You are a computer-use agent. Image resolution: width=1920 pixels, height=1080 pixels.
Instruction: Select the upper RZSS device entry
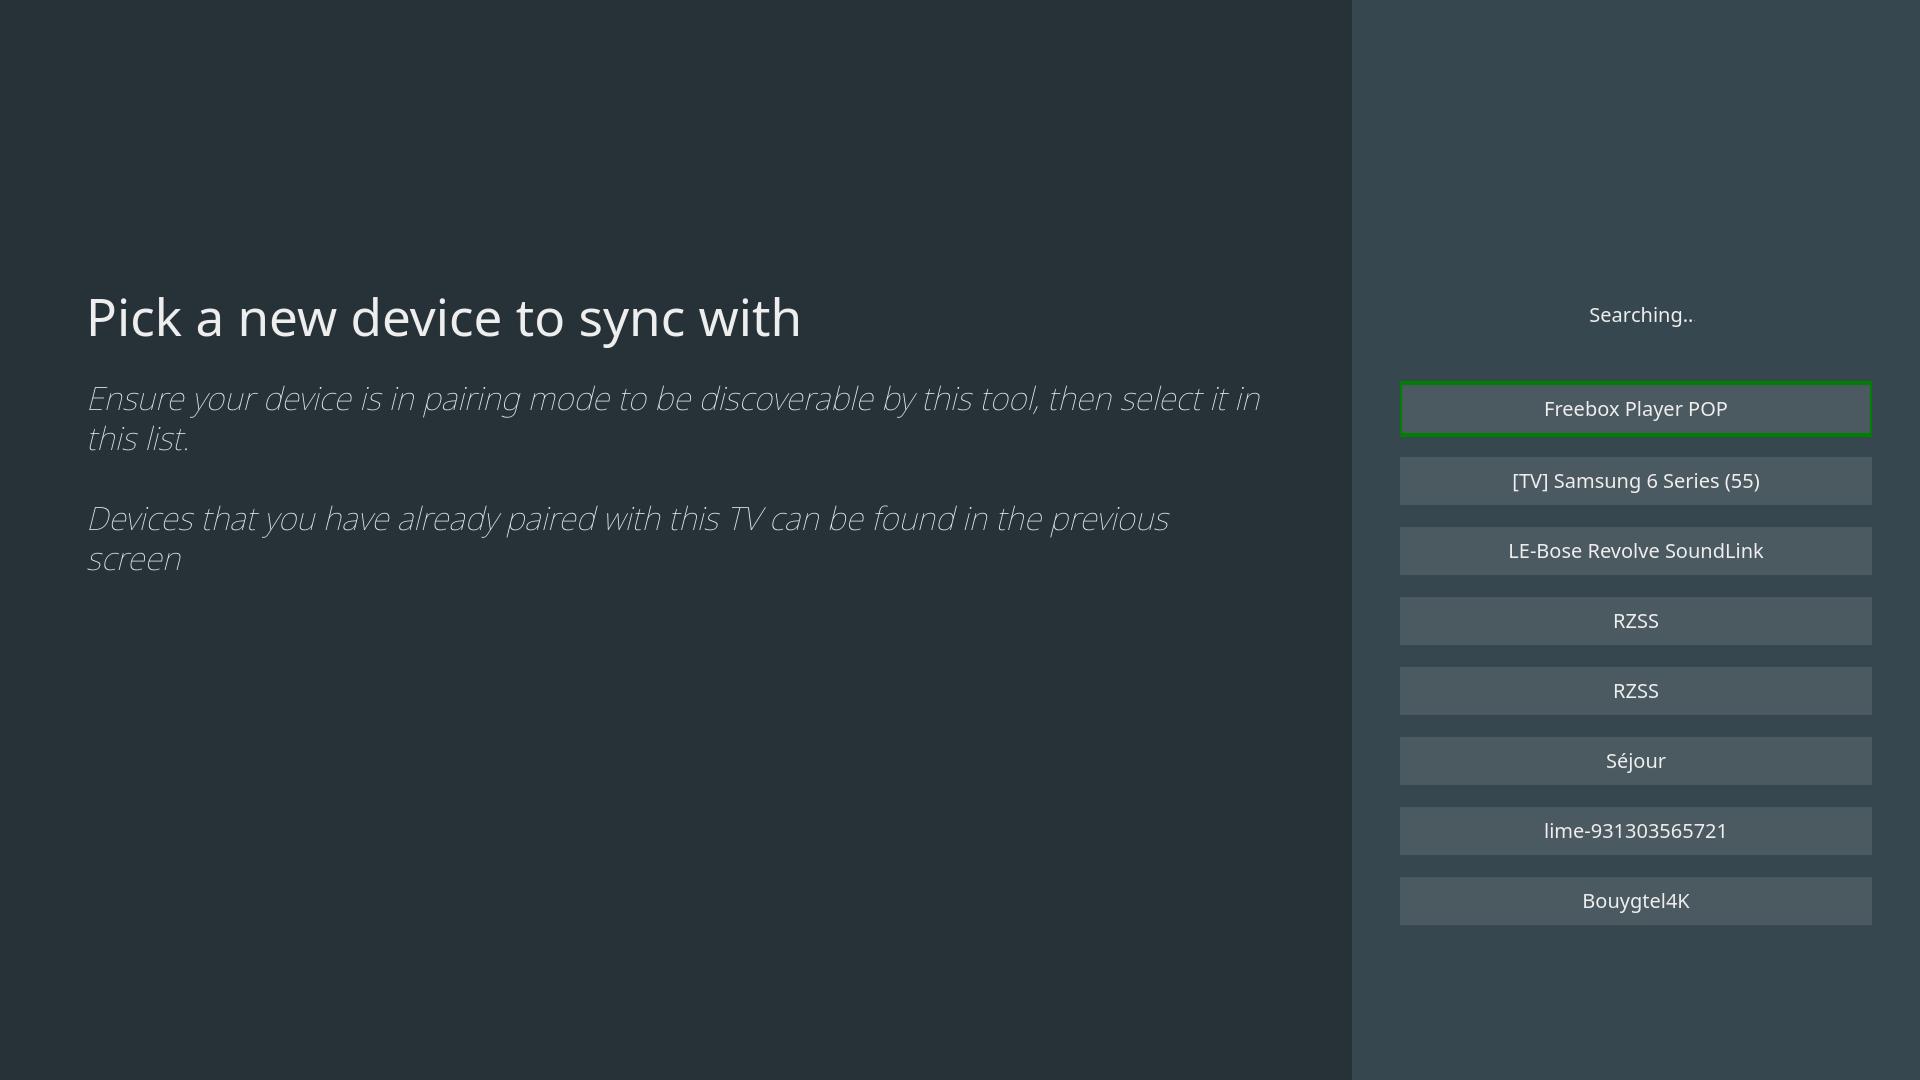(x=1635, y=621)
